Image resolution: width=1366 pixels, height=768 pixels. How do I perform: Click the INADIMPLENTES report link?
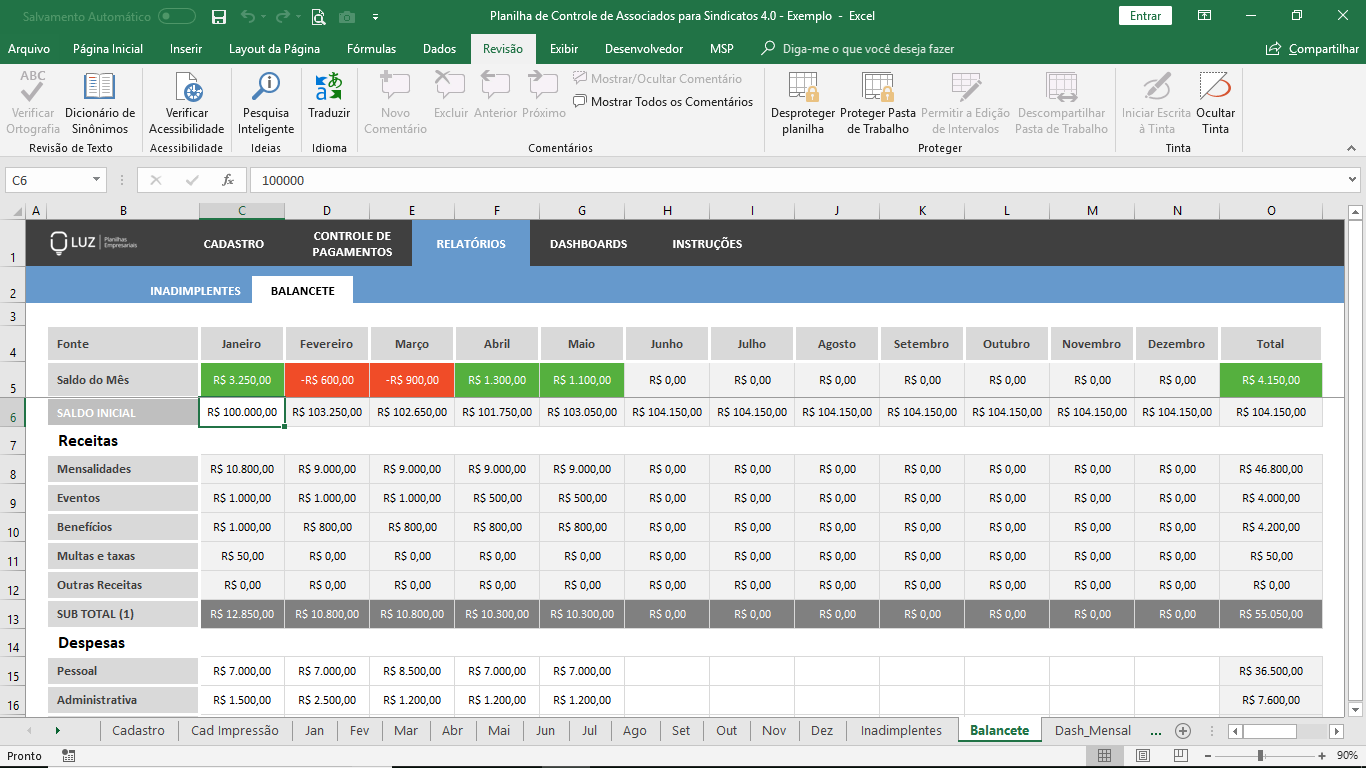(195, 291)
